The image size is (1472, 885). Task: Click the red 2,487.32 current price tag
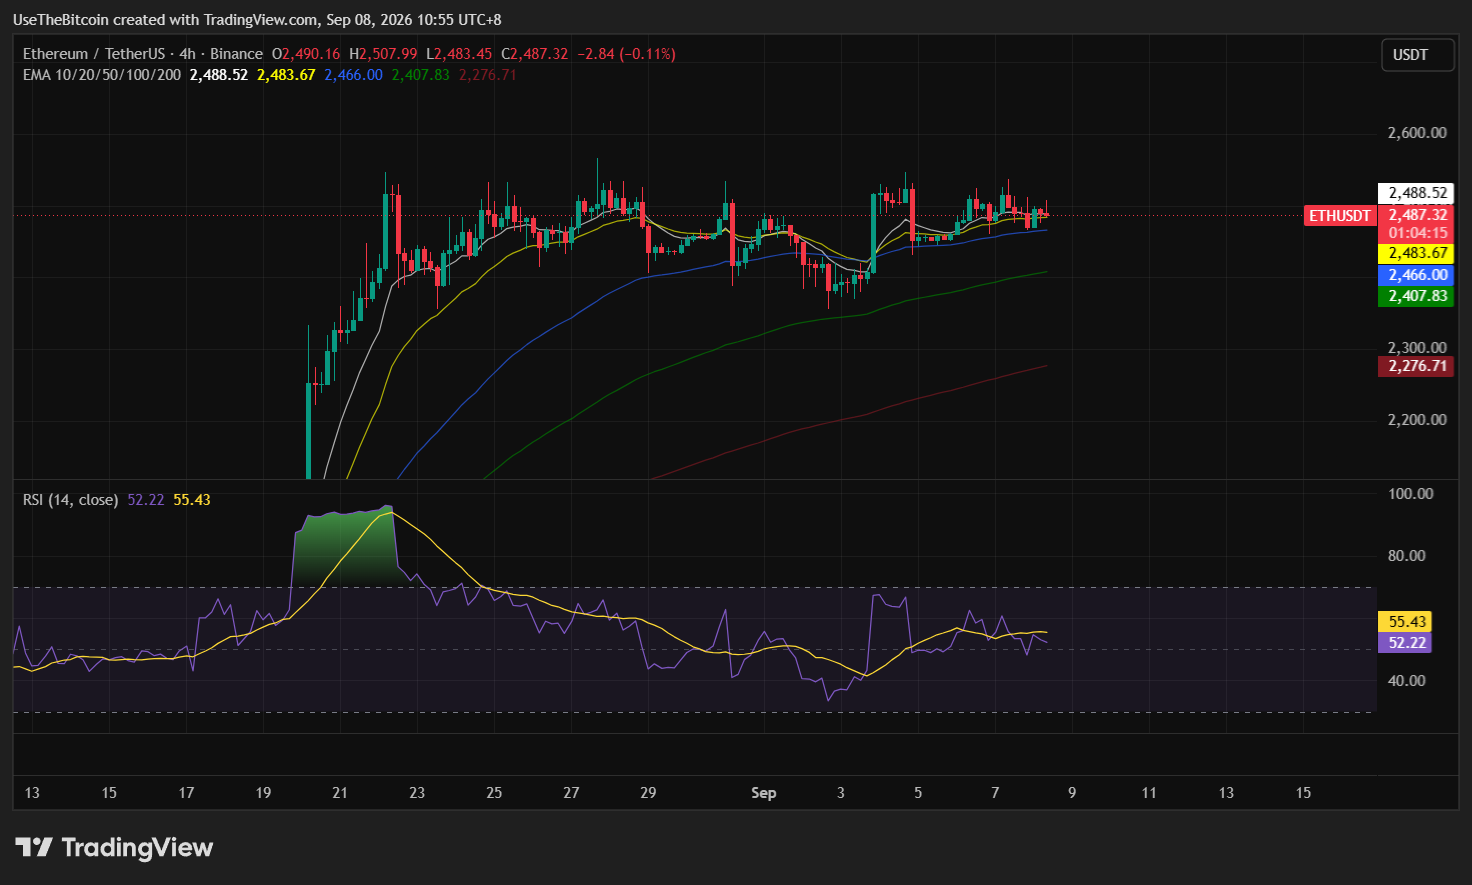(x=1417, y=215)
